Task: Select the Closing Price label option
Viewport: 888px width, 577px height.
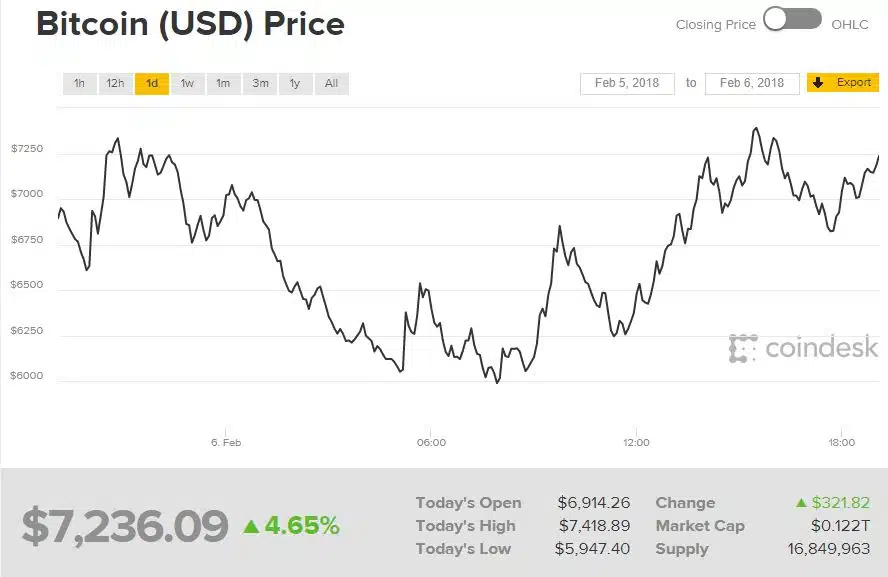Action: [x=716, y=24]
